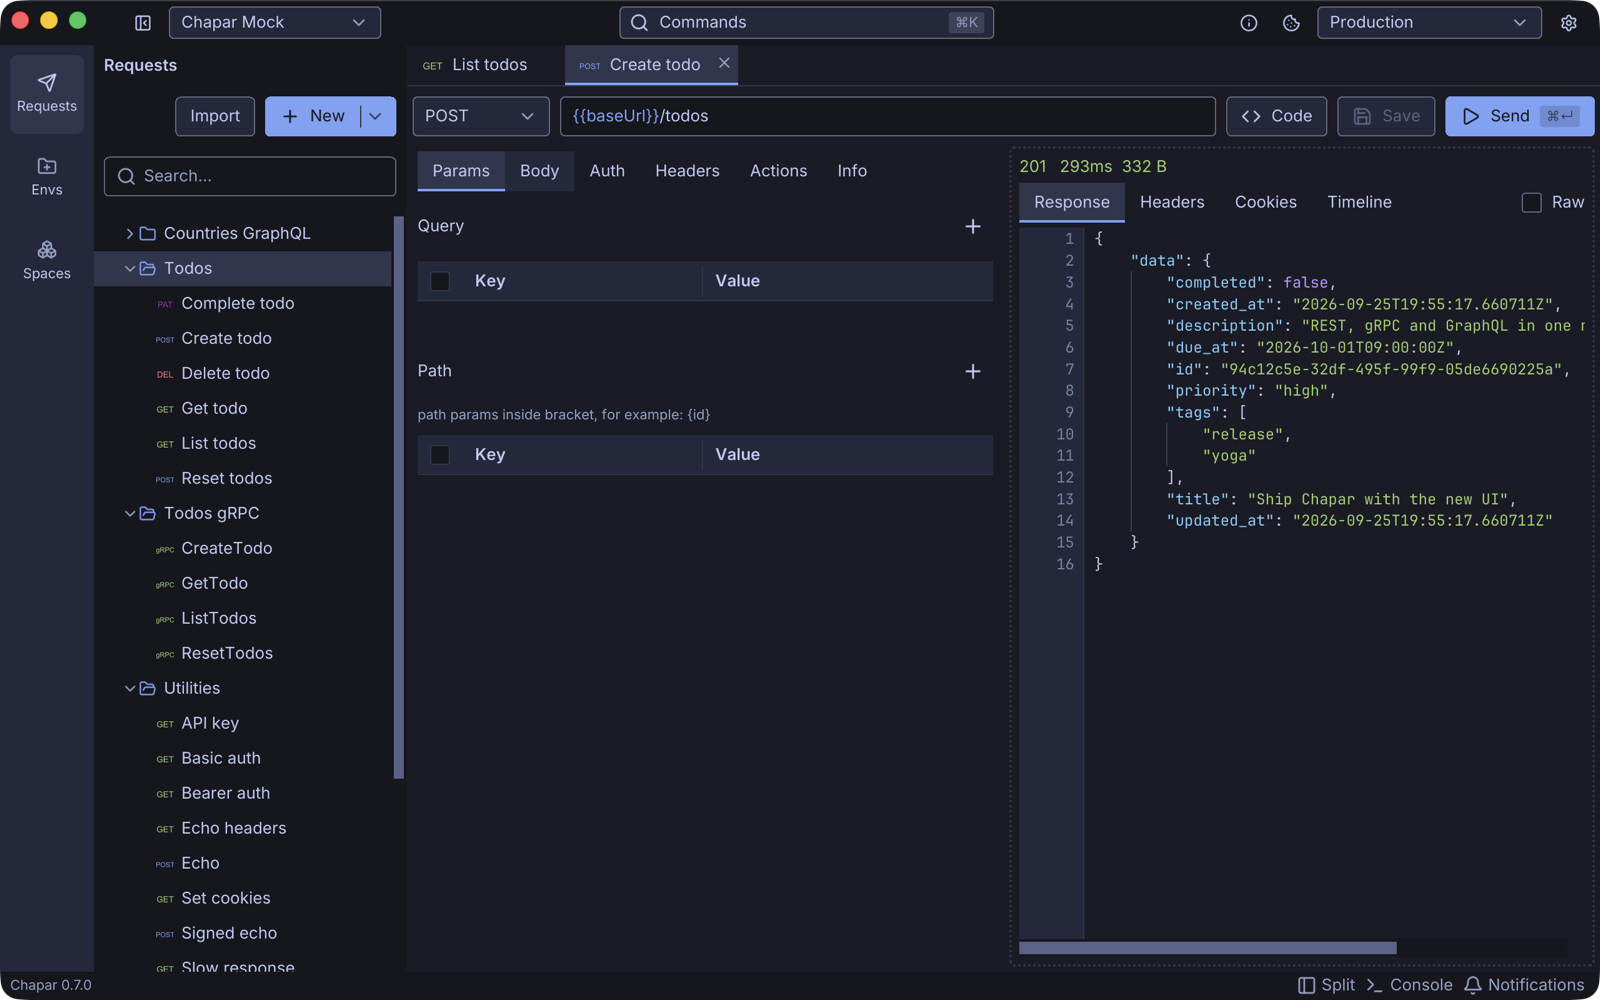
Task: Send the request
Action: (x=1519, y=116)
